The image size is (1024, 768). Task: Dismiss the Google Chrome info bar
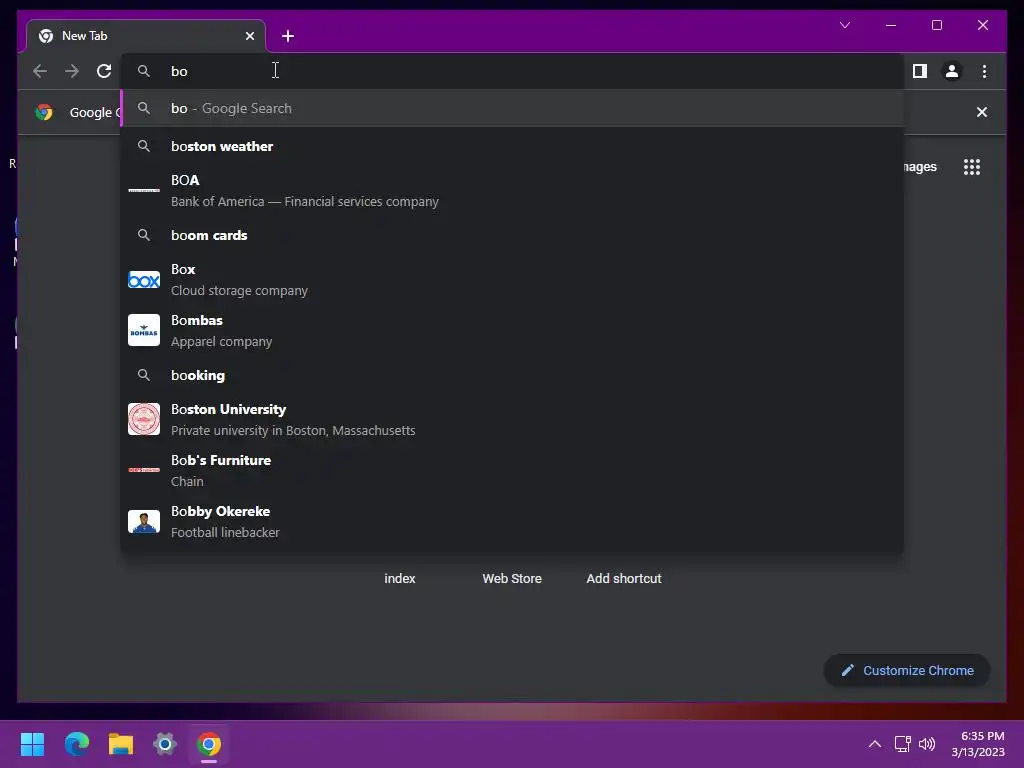coord(981,112)
